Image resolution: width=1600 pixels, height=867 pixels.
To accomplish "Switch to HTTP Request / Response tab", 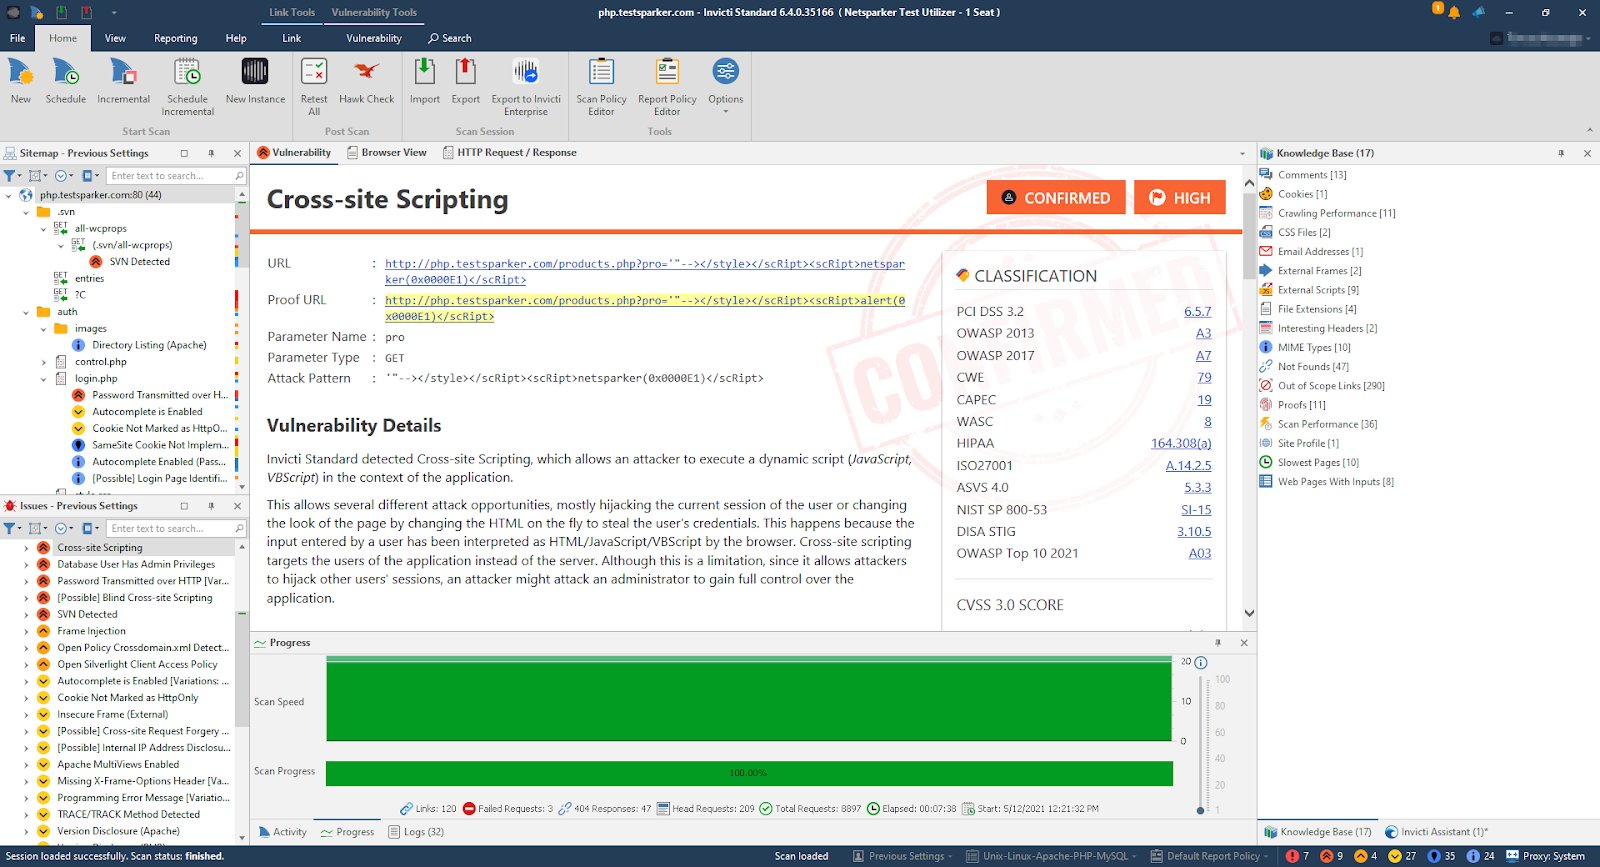I will click(x=508, y=153).
